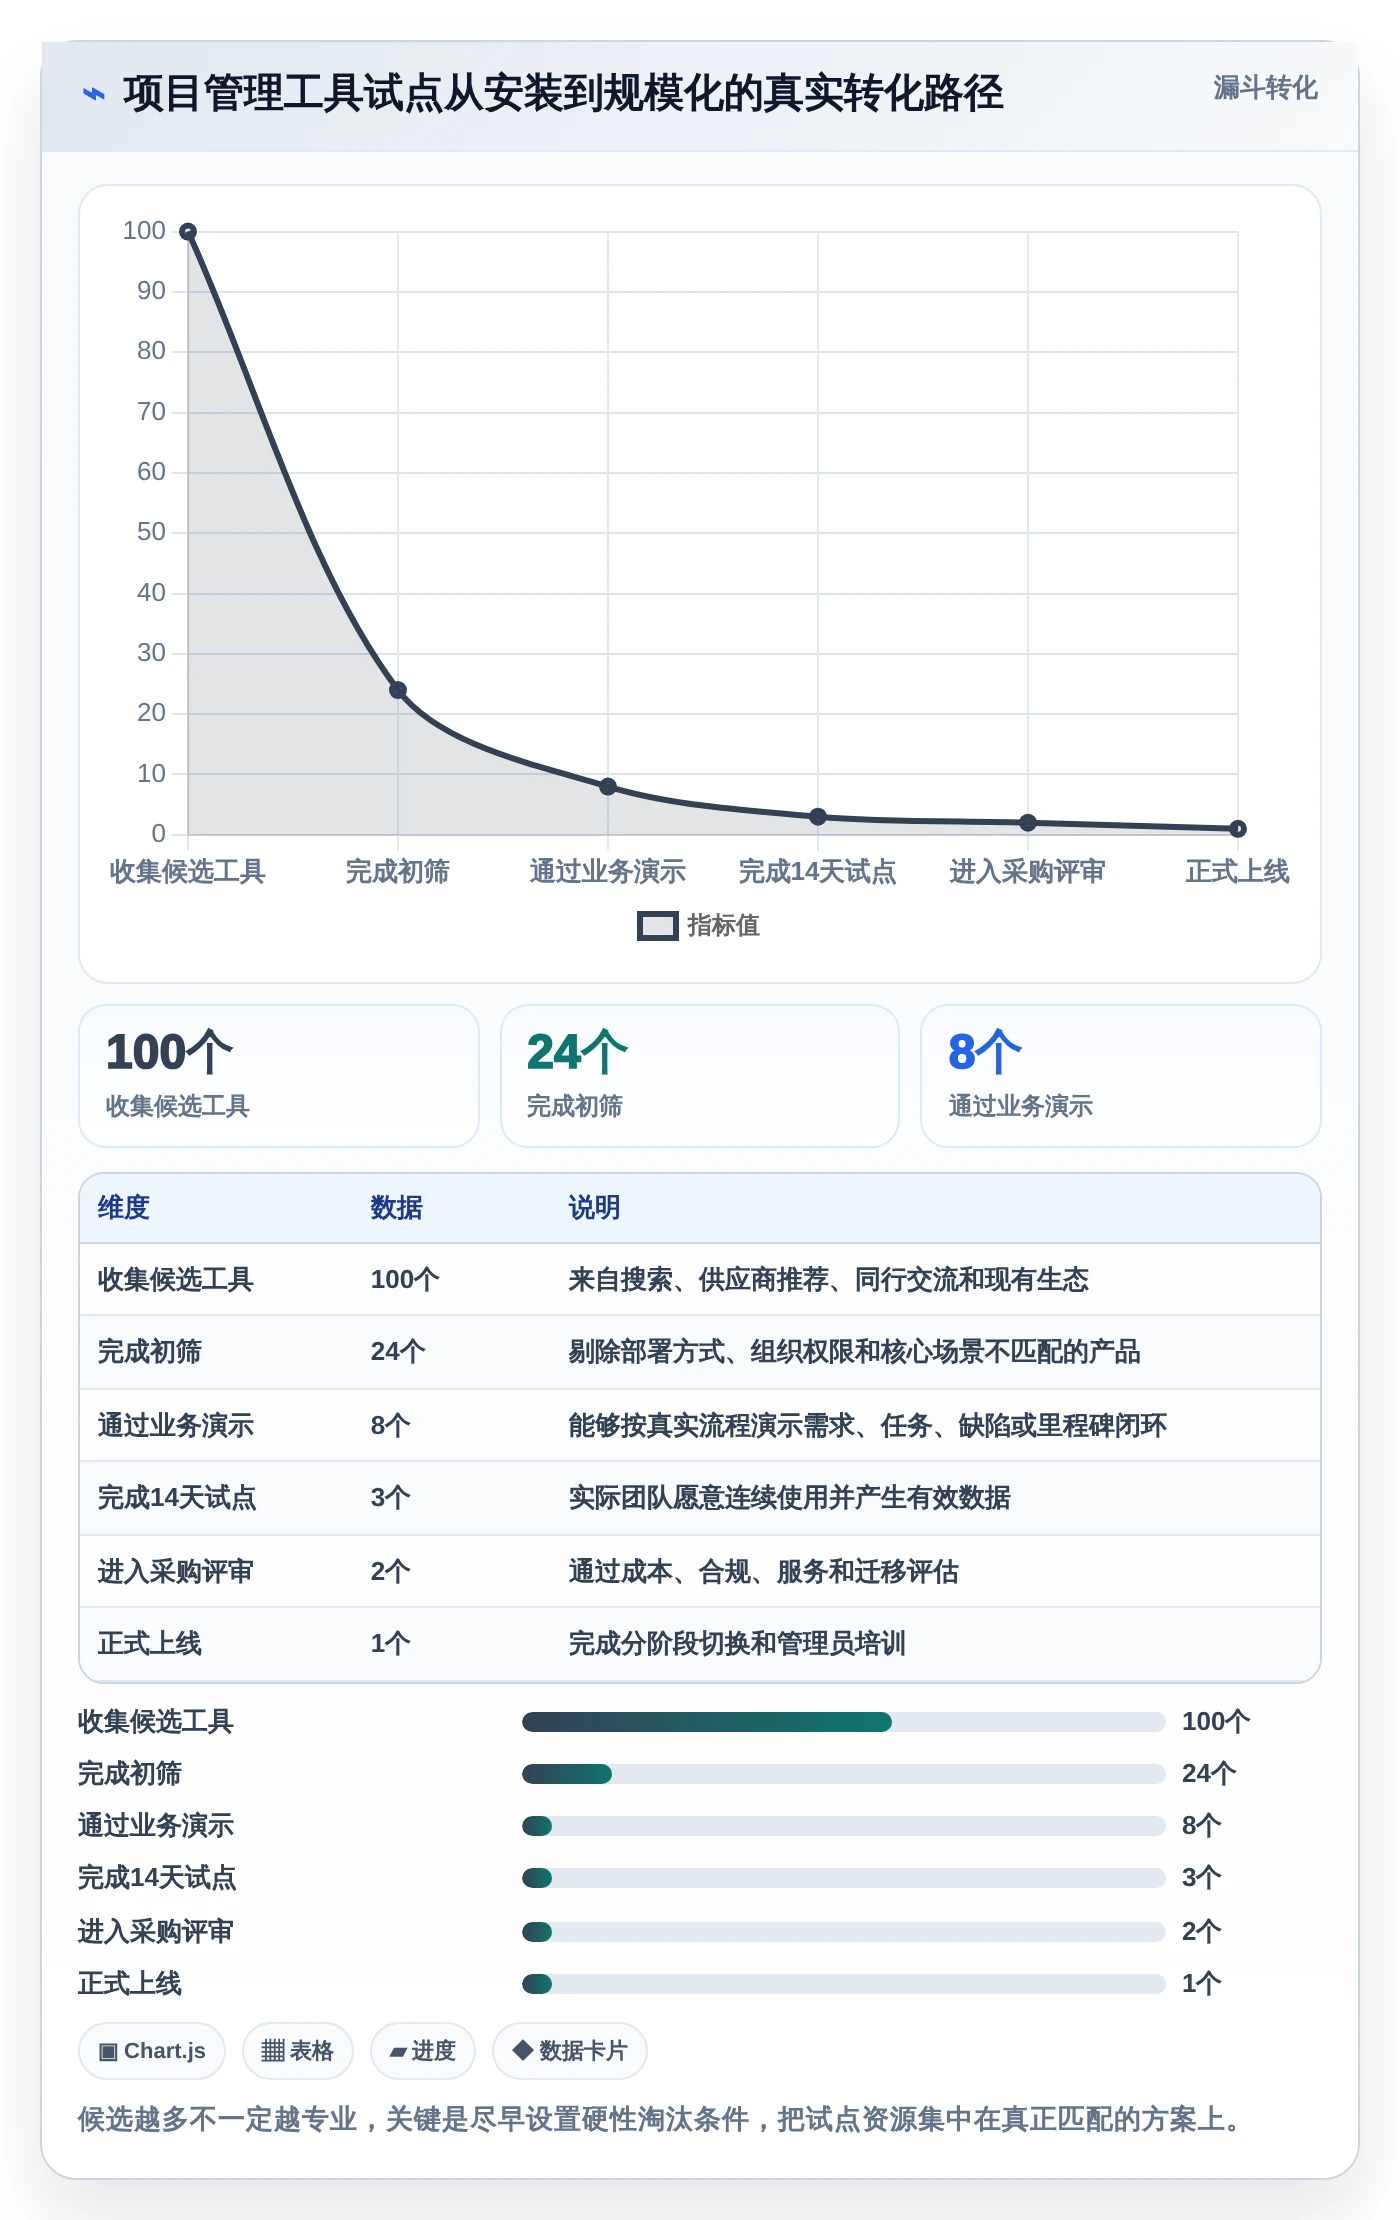Click the 完成14天试点 progress row label
Image resolution: width=1400 pixels, height=2220 pixels.
click(158, 1878)
